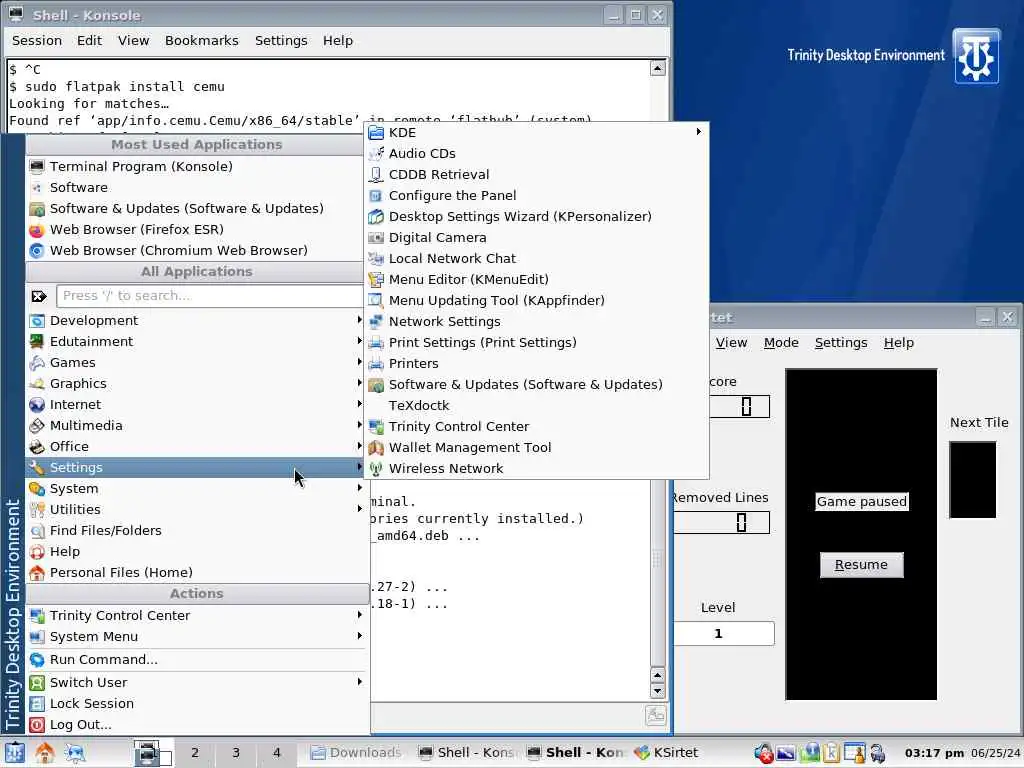Open TeXdoctk from Settings submenu
This screenshot has height=768, width=1024.
pos(537,406)
